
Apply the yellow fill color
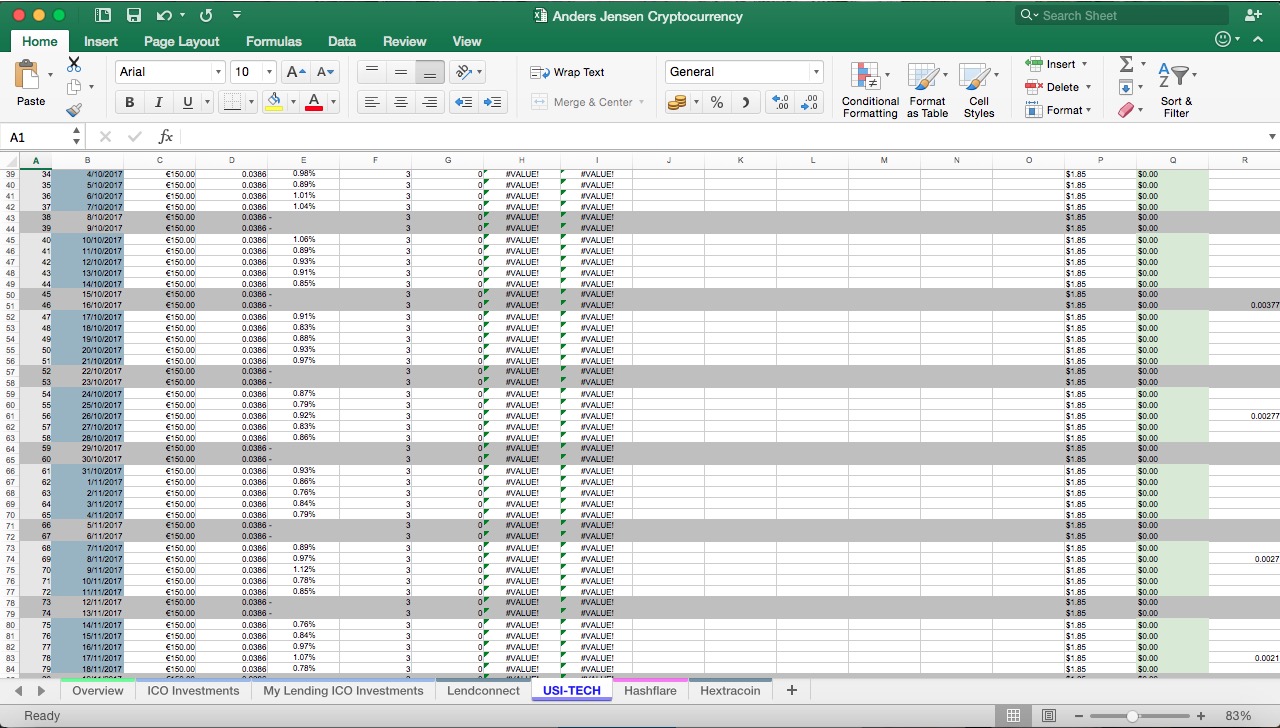click(x=275, y=102)
